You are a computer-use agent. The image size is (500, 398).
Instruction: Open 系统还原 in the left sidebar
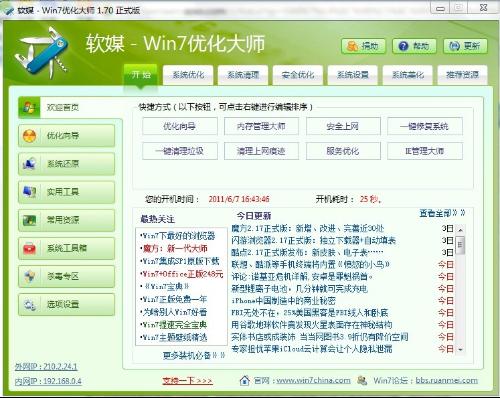[x=66, y=164]
